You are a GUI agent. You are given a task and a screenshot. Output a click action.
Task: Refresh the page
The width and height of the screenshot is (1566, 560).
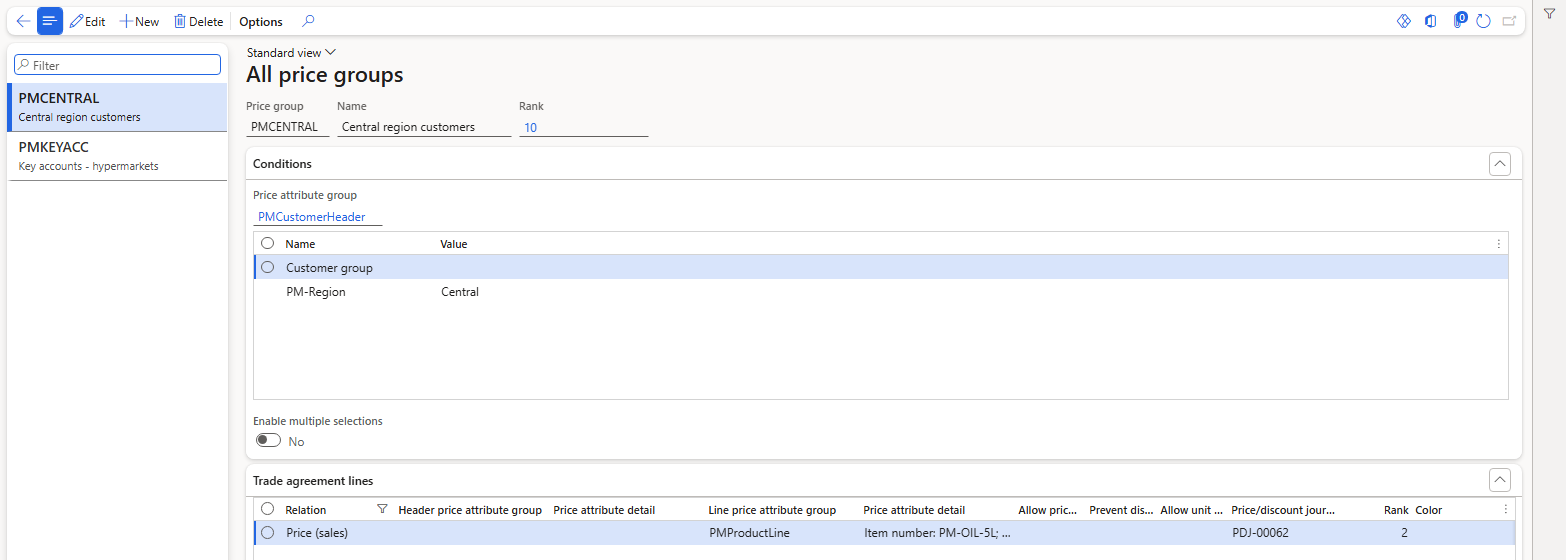click(x=1483, y=21)
